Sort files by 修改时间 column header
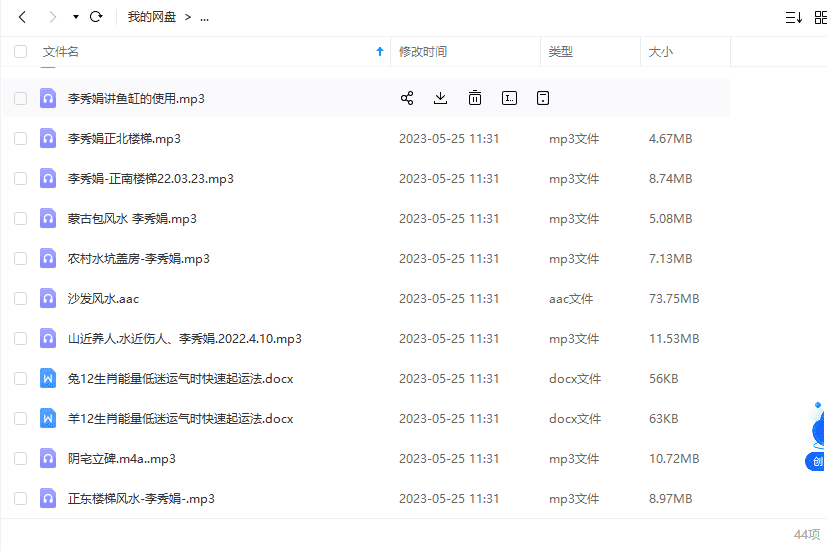This screenshot has width=827, height=551. [x=423, y=52]
